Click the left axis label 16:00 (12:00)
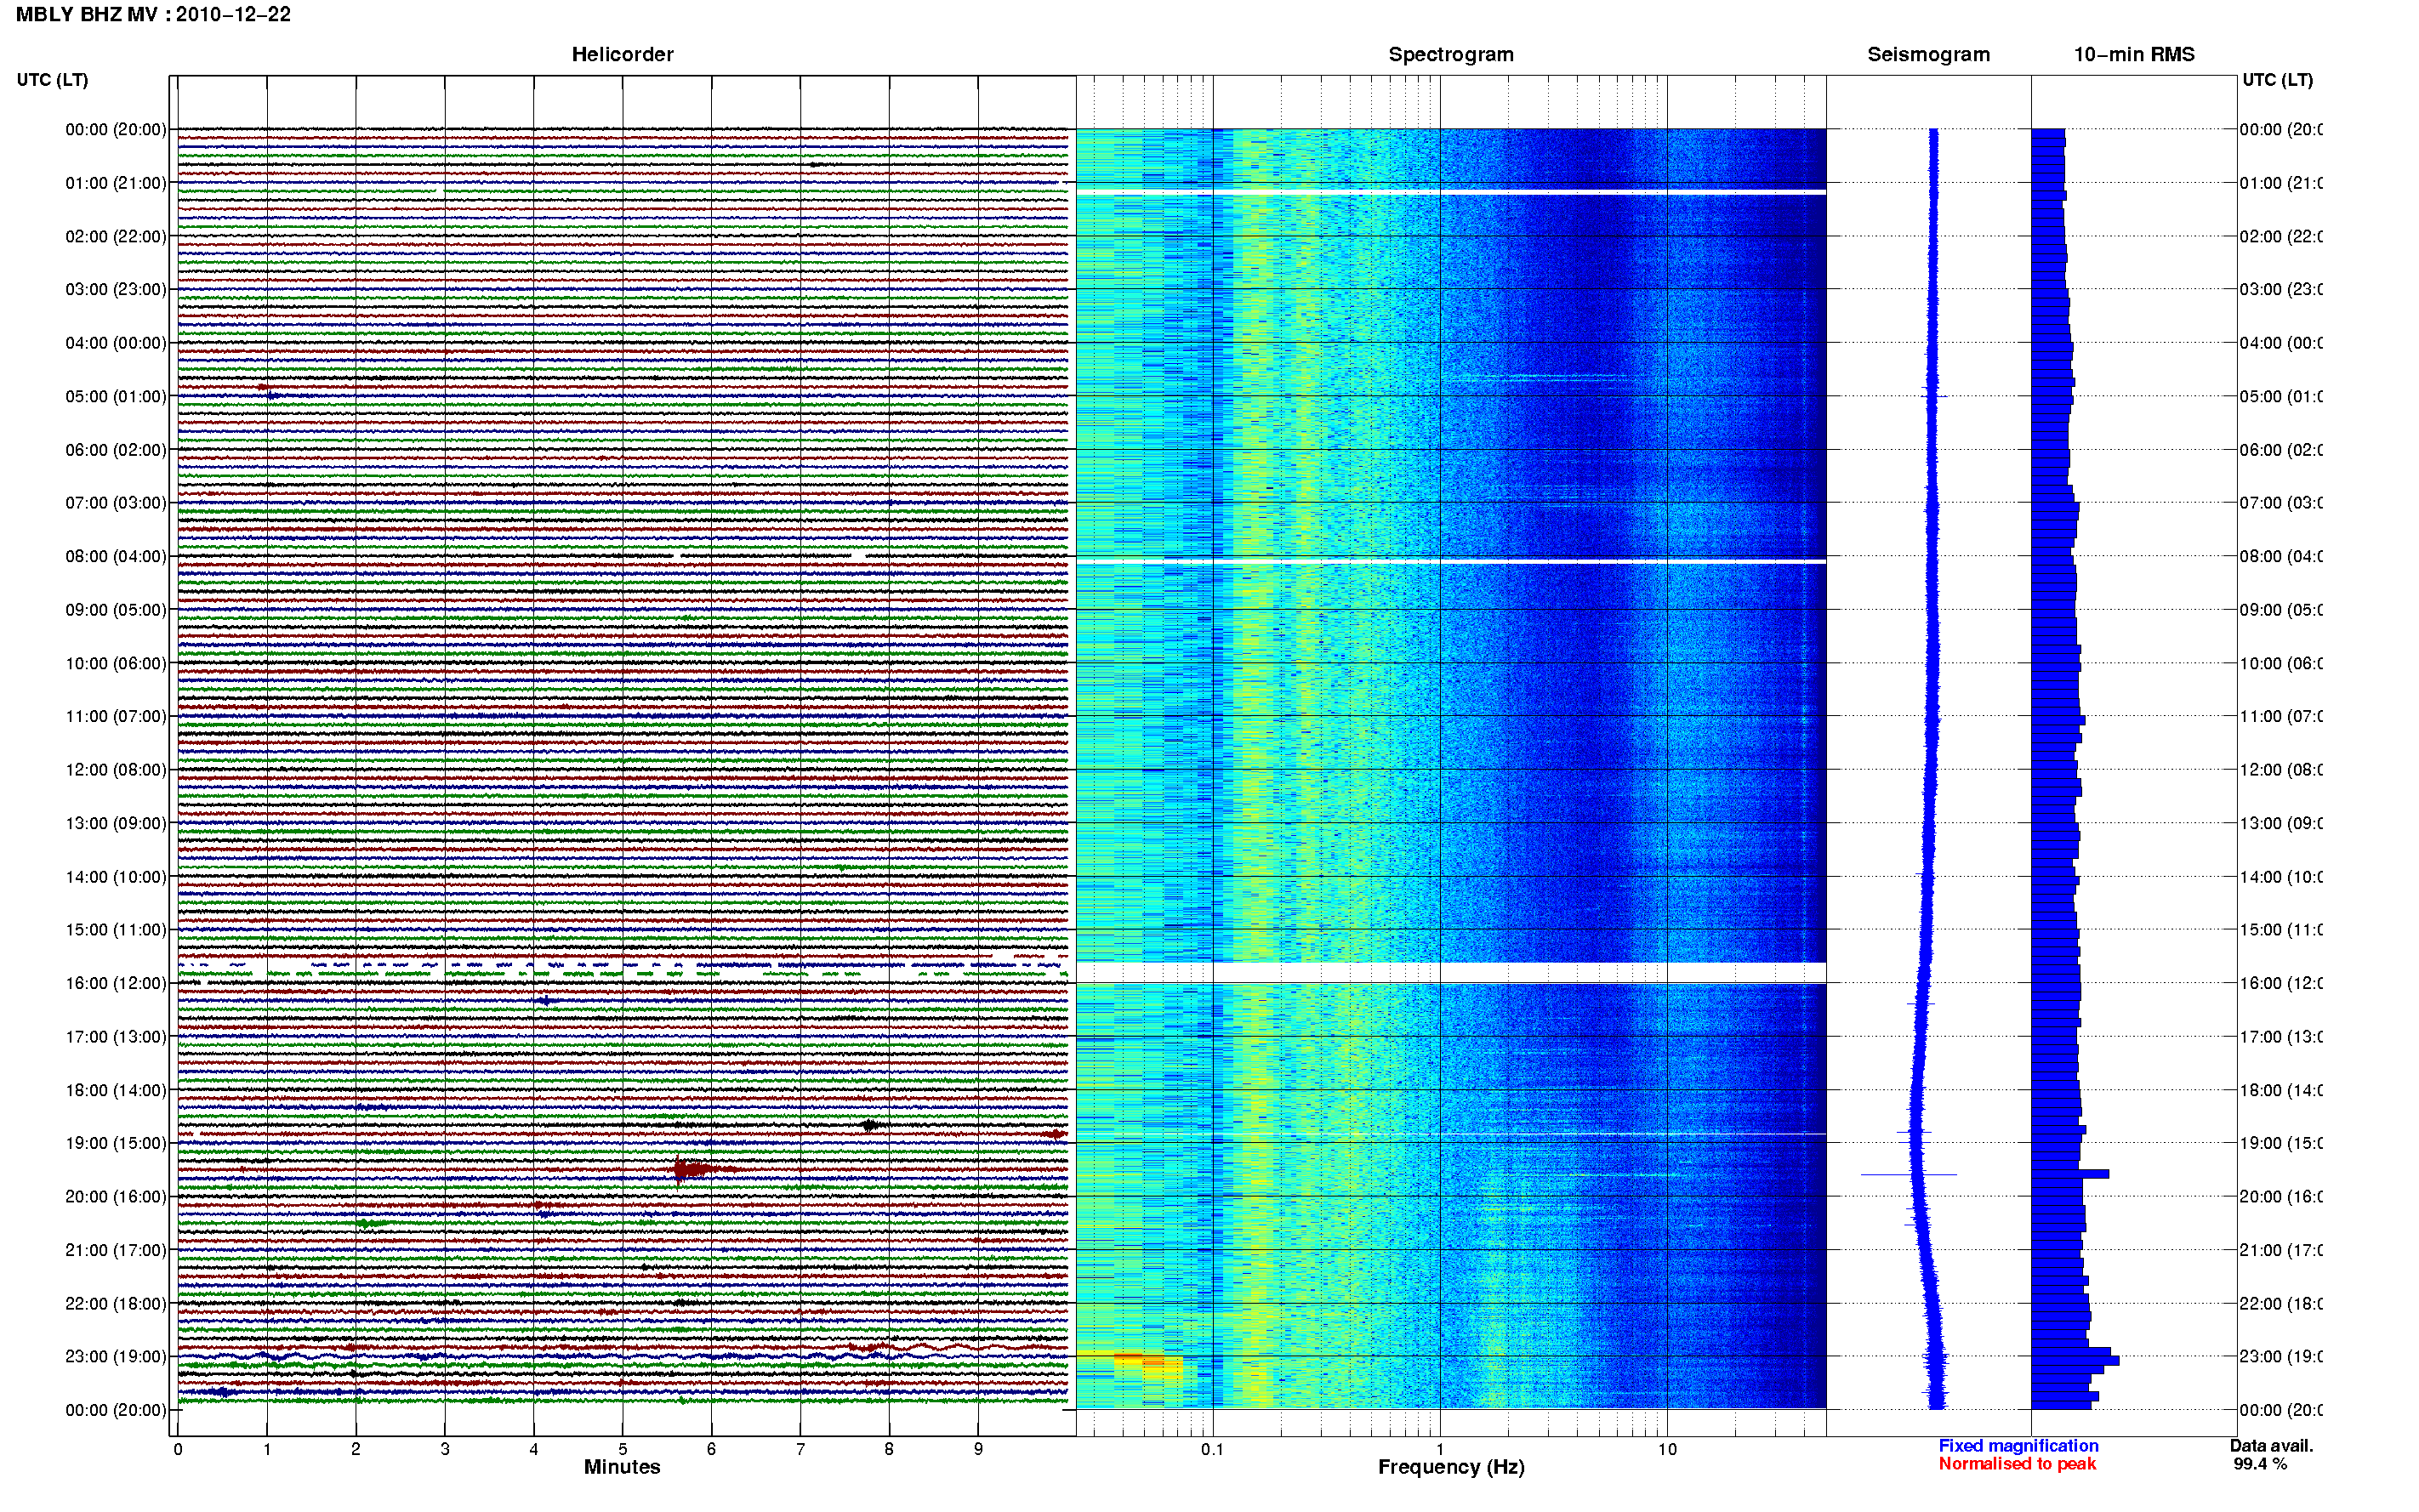 click(116, 984)
